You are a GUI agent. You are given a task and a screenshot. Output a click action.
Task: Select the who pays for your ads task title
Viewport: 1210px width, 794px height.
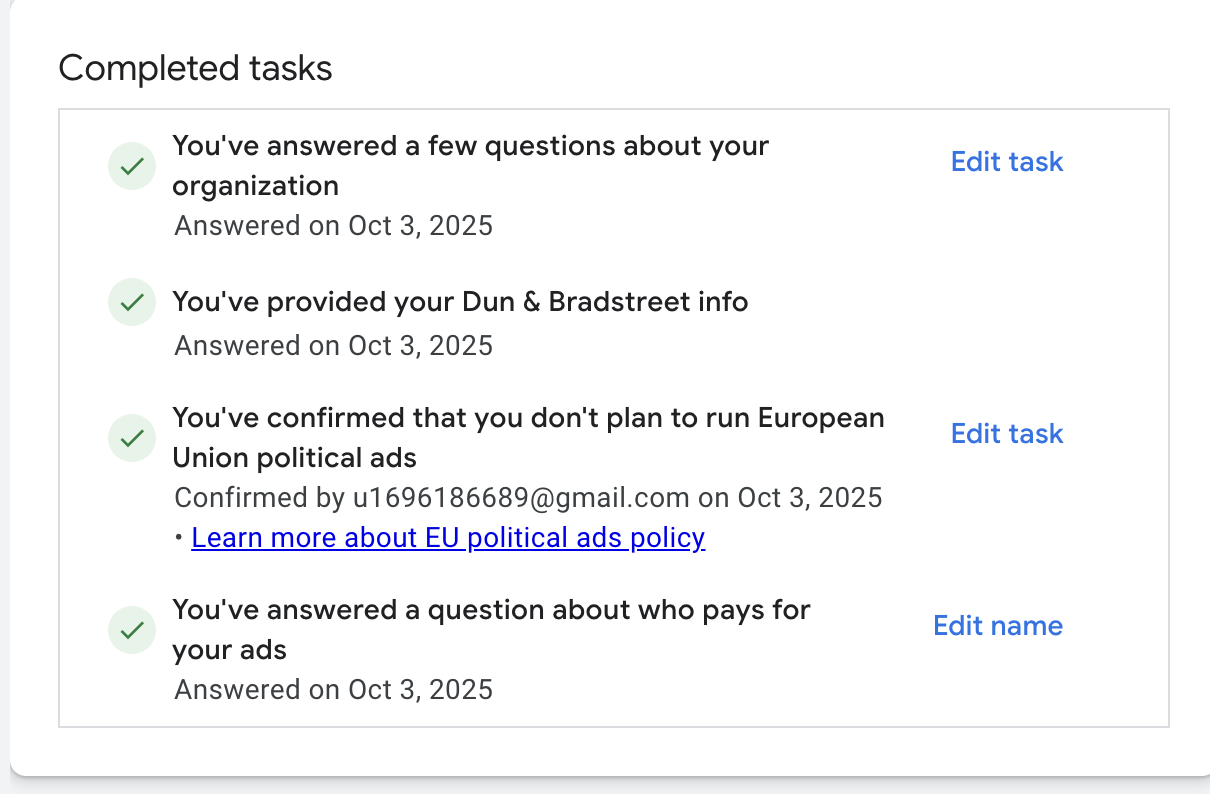point(490,629)
